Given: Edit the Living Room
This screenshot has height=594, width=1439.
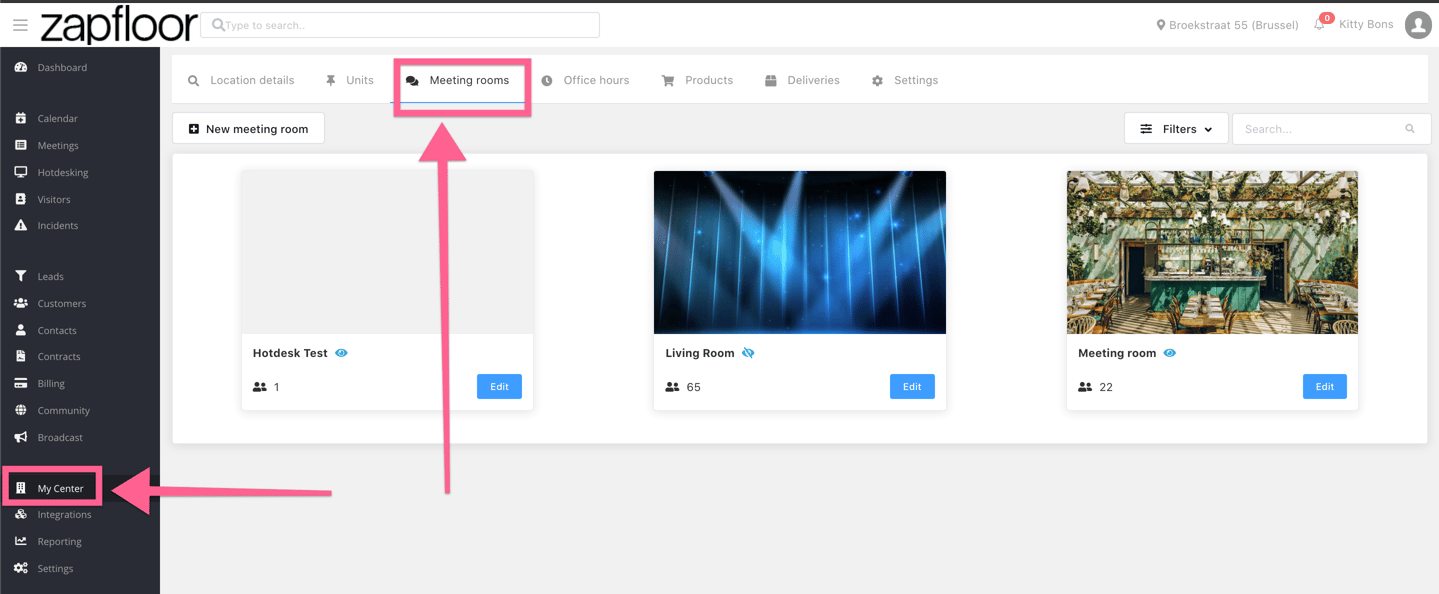Looking at the screenshot, I should (x=912, y=387).
